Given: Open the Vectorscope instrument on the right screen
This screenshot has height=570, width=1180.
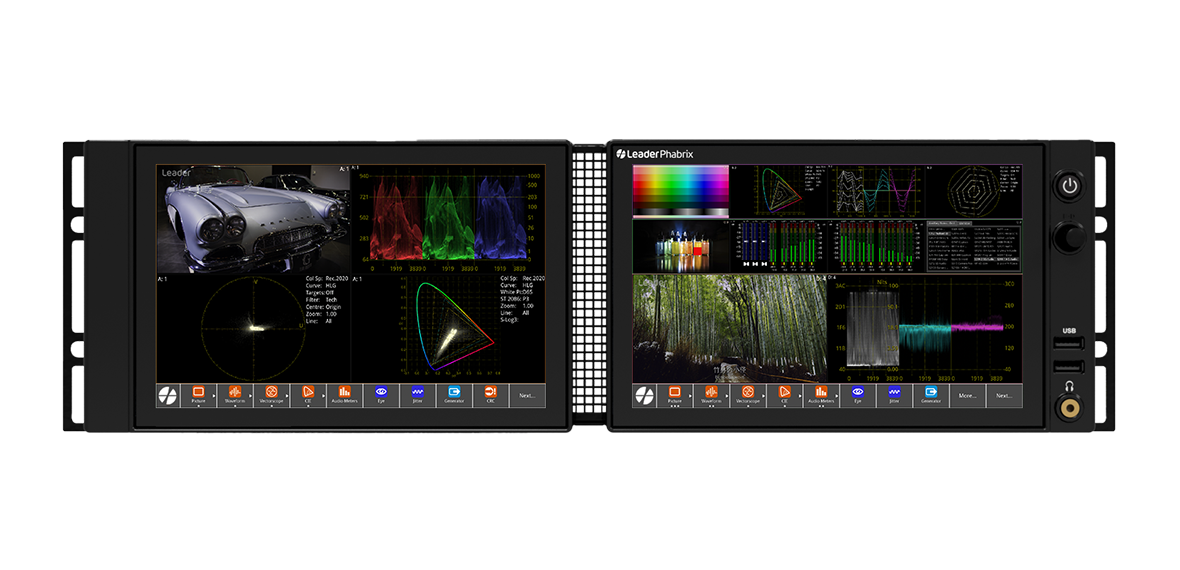Looking at the screenshot, I should [x=748, y=395].
